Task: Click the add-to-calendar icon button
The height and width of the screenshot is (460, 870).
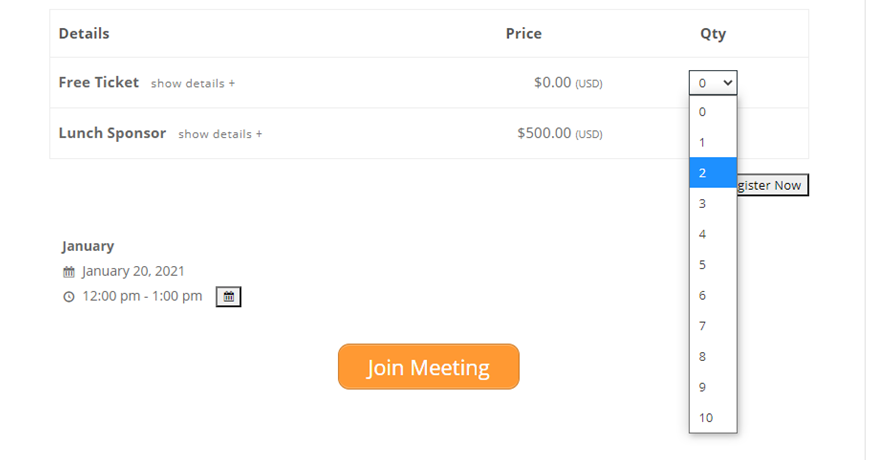Action: pos(228,297)
